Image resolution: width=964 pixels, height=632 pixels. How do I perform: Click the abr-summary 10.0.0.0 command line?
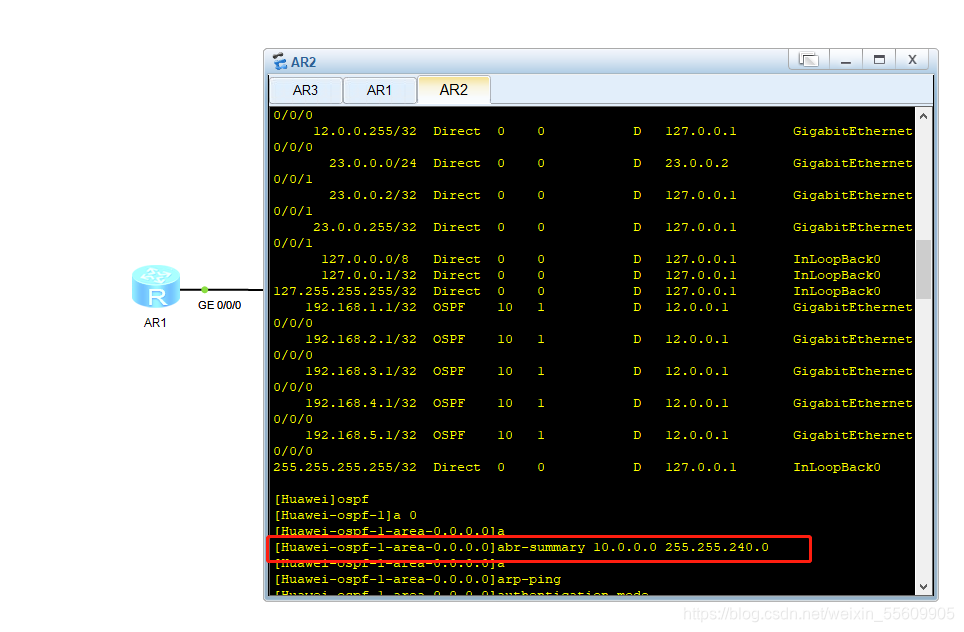pyautogui.click(x=521, y=547)
